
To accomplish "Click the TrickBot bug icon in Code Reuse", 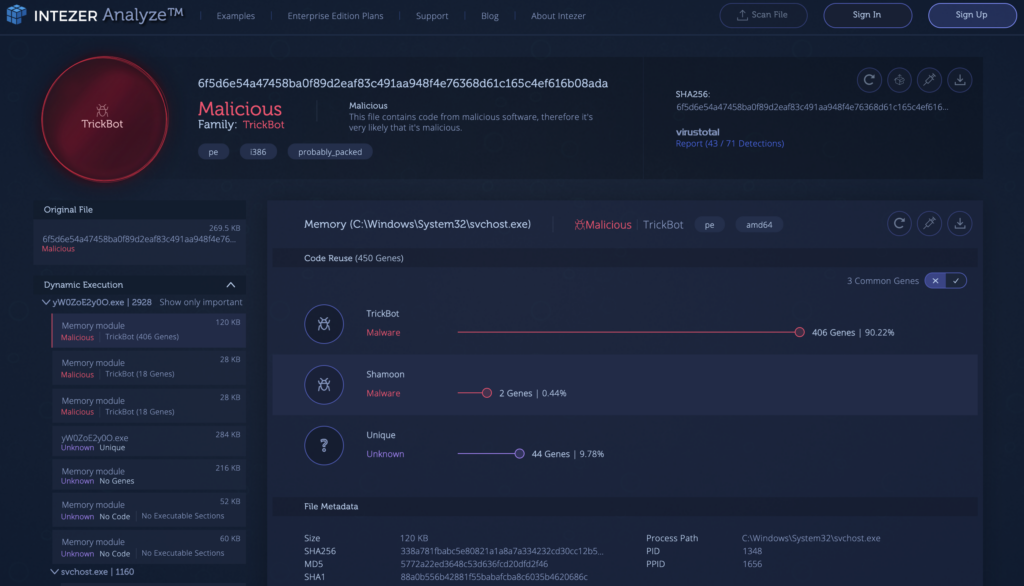I will coord(324,324).
